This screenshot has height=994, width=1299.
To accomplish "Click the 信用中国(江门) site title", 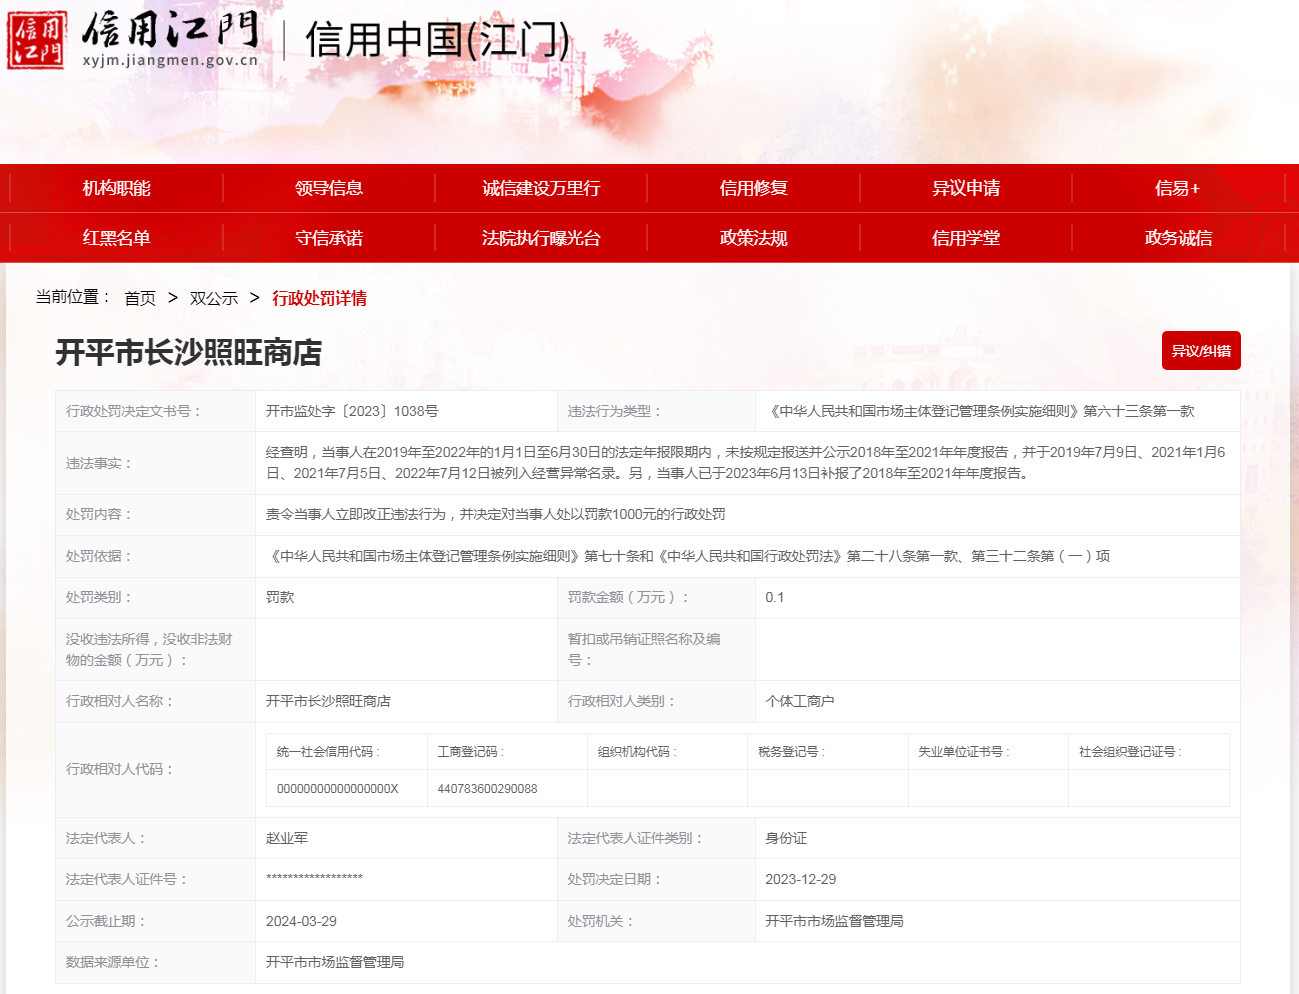I will coord(437,40).
